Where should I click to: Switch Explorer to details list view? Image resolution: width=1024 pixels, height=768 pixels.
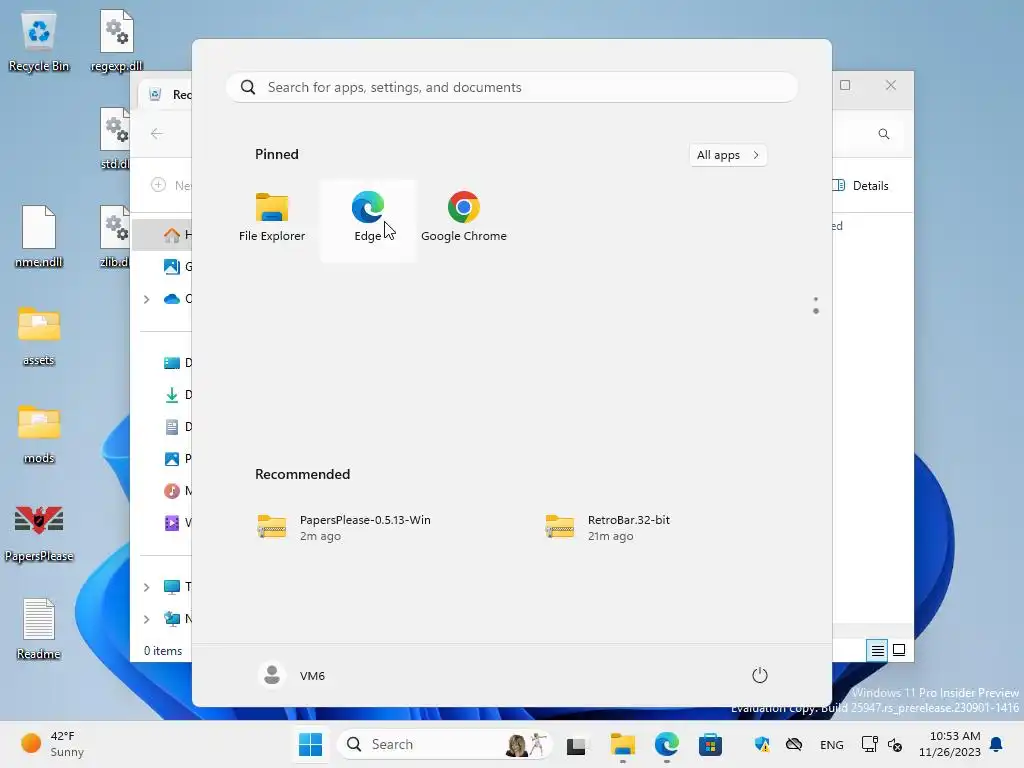877,650
